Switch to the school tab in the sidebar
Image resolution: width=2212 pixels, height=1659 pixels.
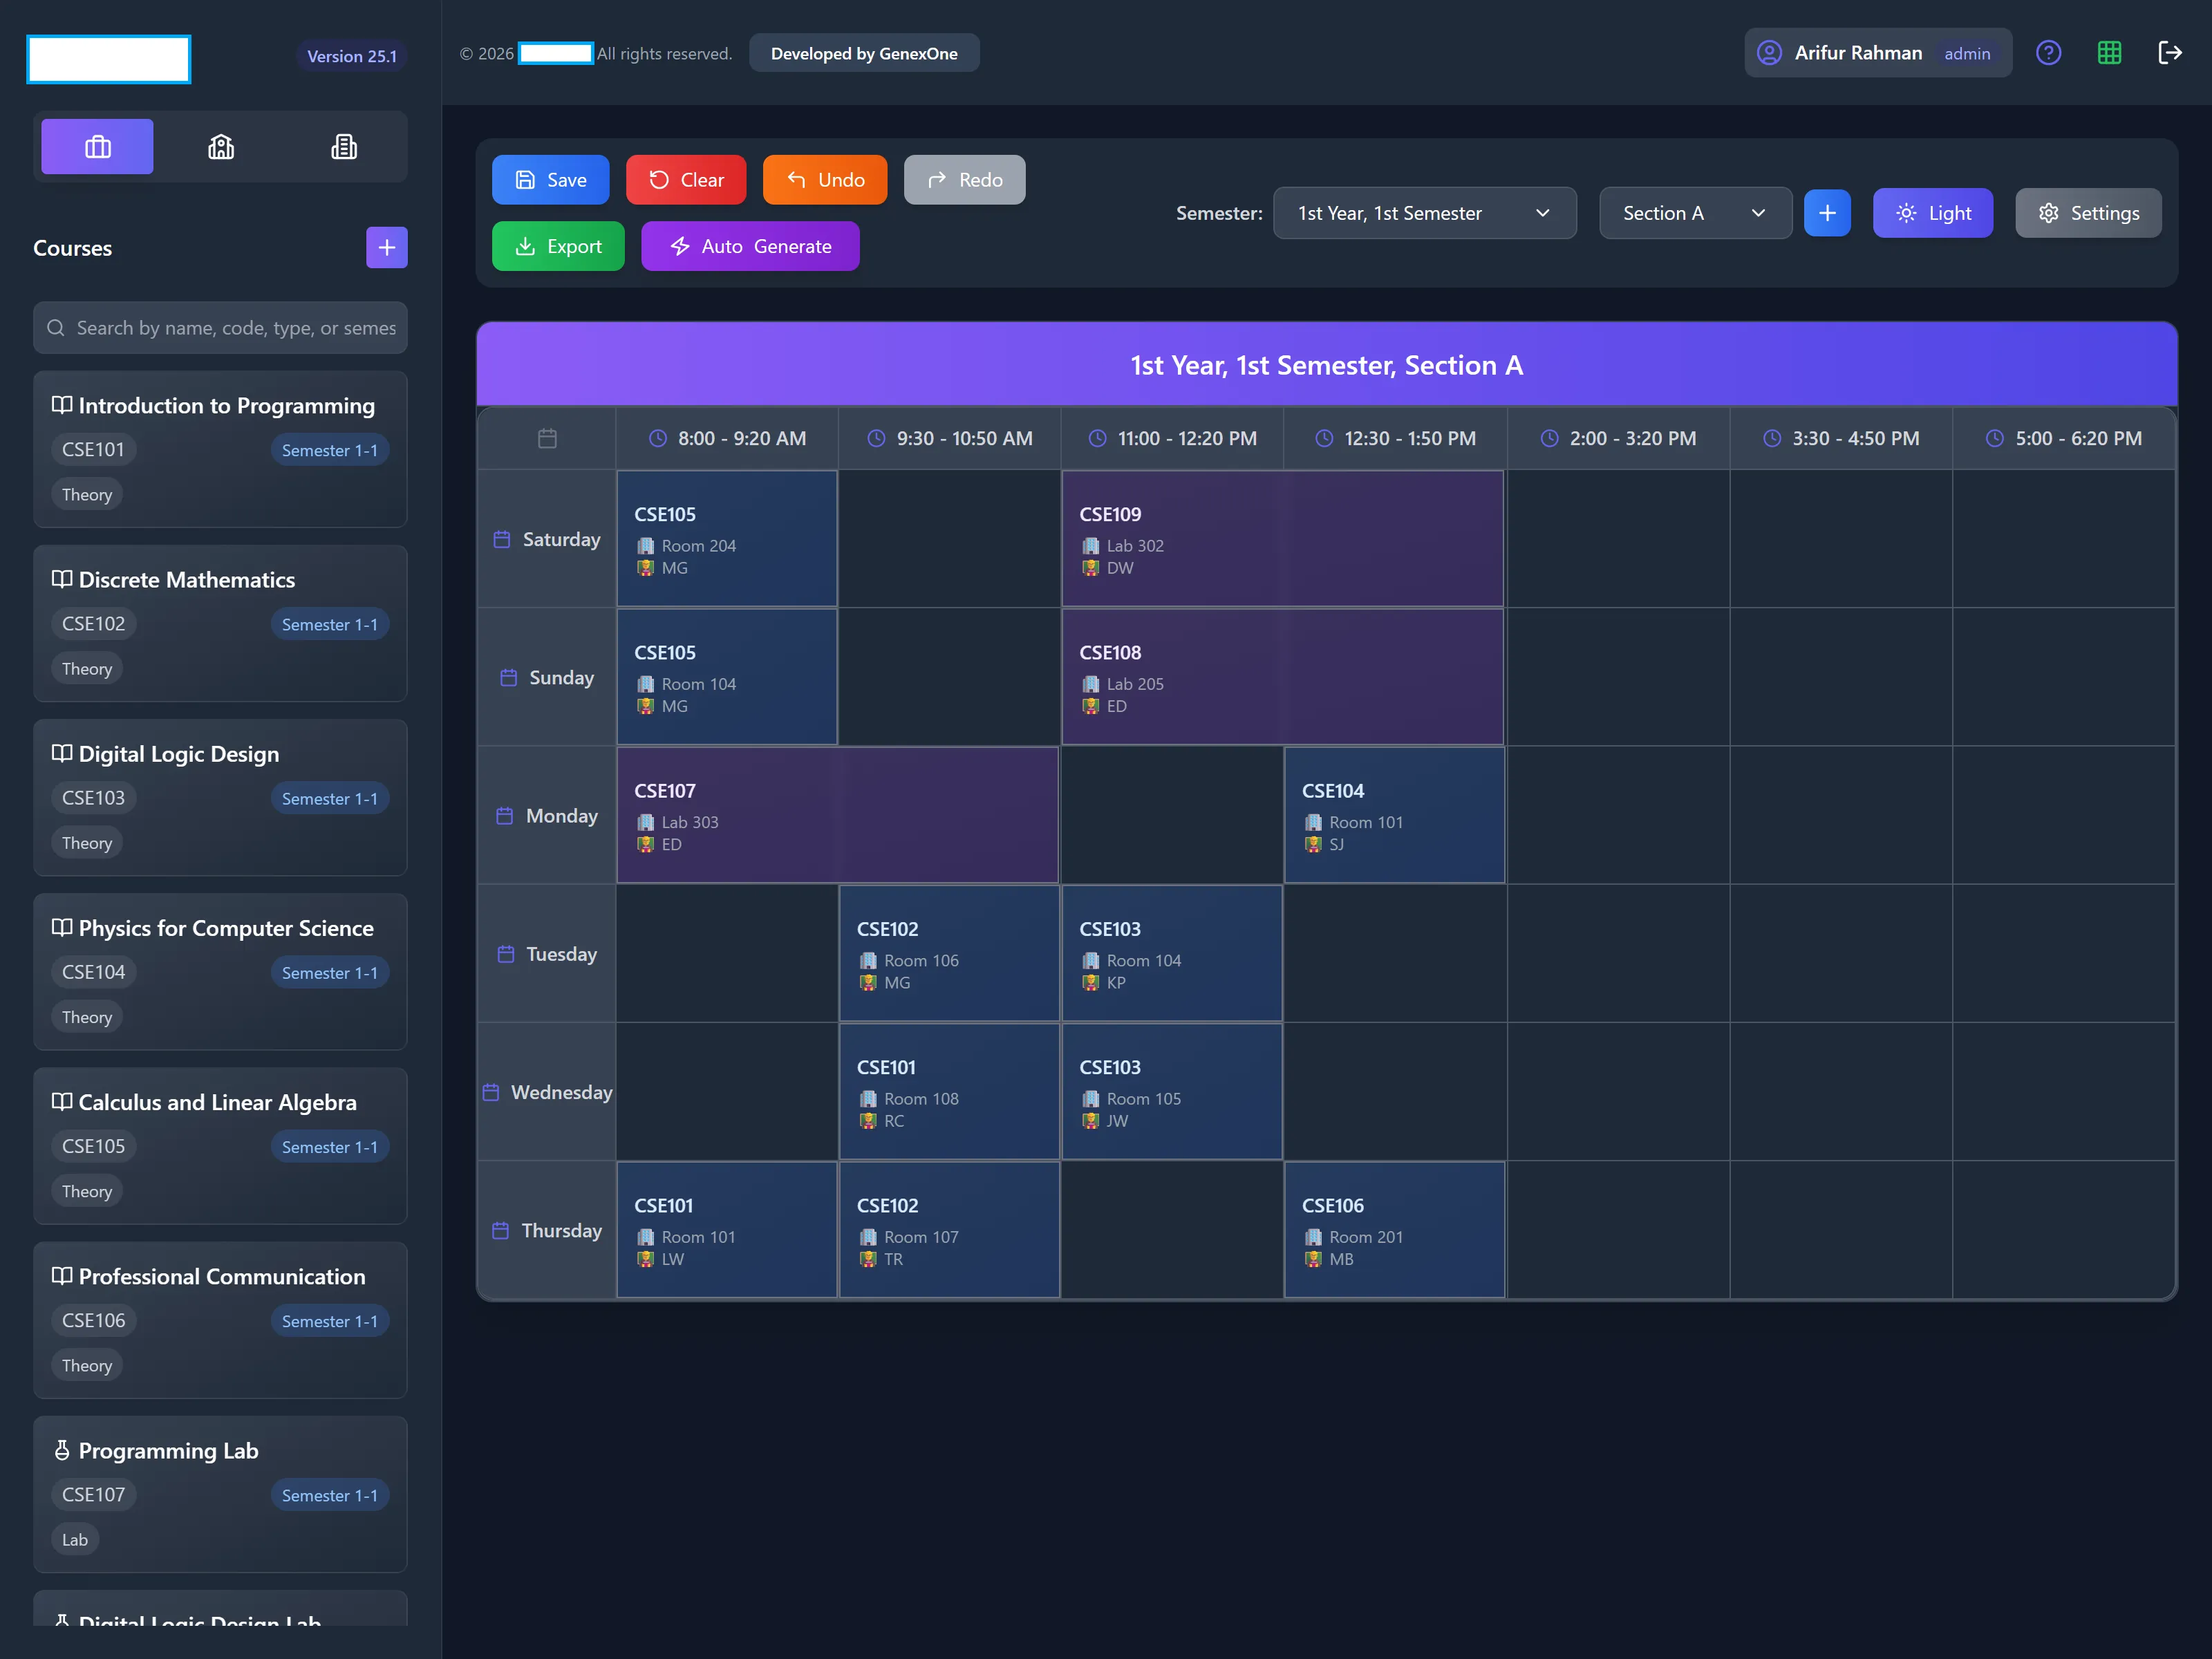(x=220, y=146)
